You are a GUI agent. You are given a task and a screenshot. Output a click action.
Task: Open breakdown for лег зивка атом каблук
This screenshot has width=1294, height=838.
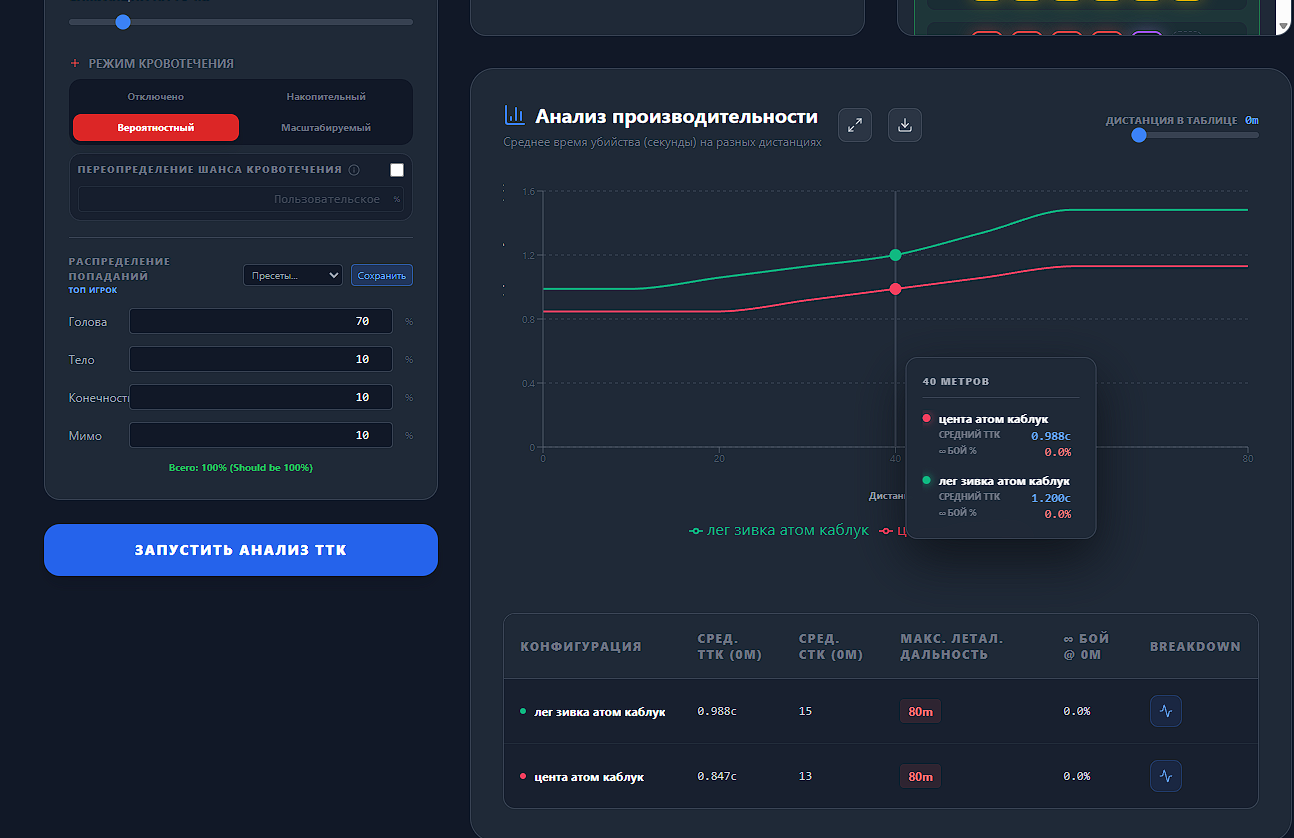click(1166, 711)
